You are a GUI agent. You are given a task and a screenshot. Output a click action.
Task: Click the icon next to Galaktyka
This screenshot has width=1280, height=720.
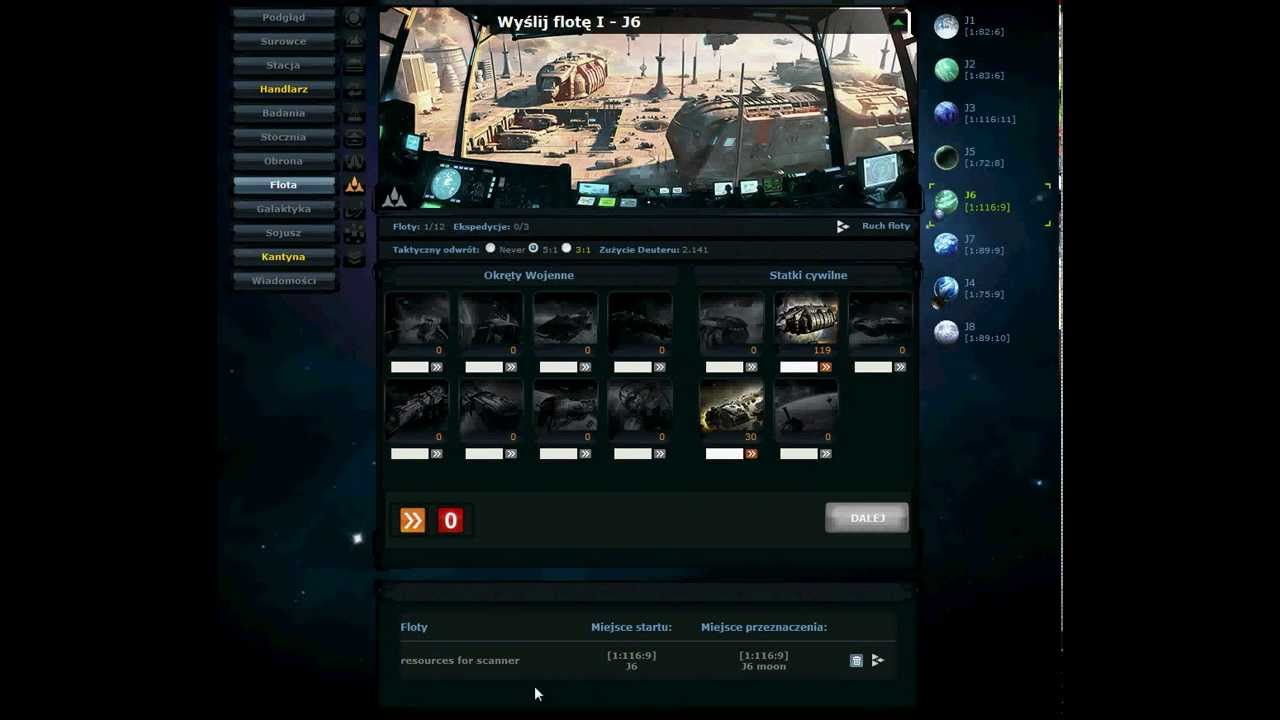pyautogui.click(x=354, y=209)
